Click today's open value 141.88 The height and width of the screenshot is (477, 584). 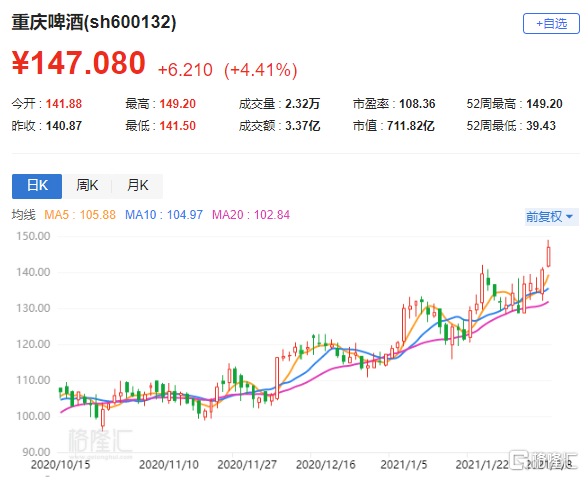64,104
